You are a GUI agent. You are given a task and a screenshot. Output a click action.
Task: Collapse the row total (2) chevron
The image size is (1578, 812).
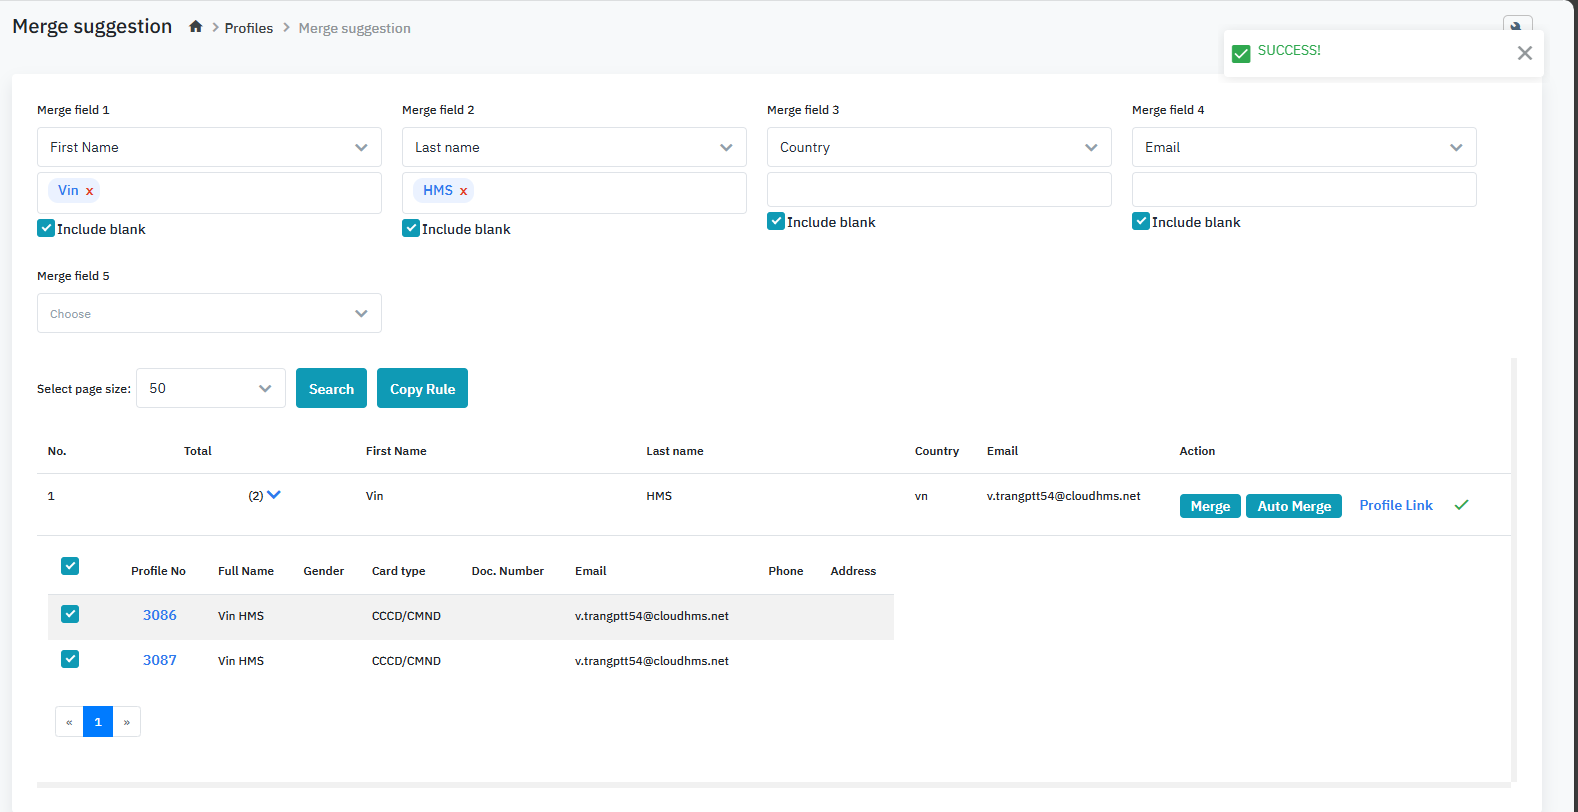click(x=274, y=495)
